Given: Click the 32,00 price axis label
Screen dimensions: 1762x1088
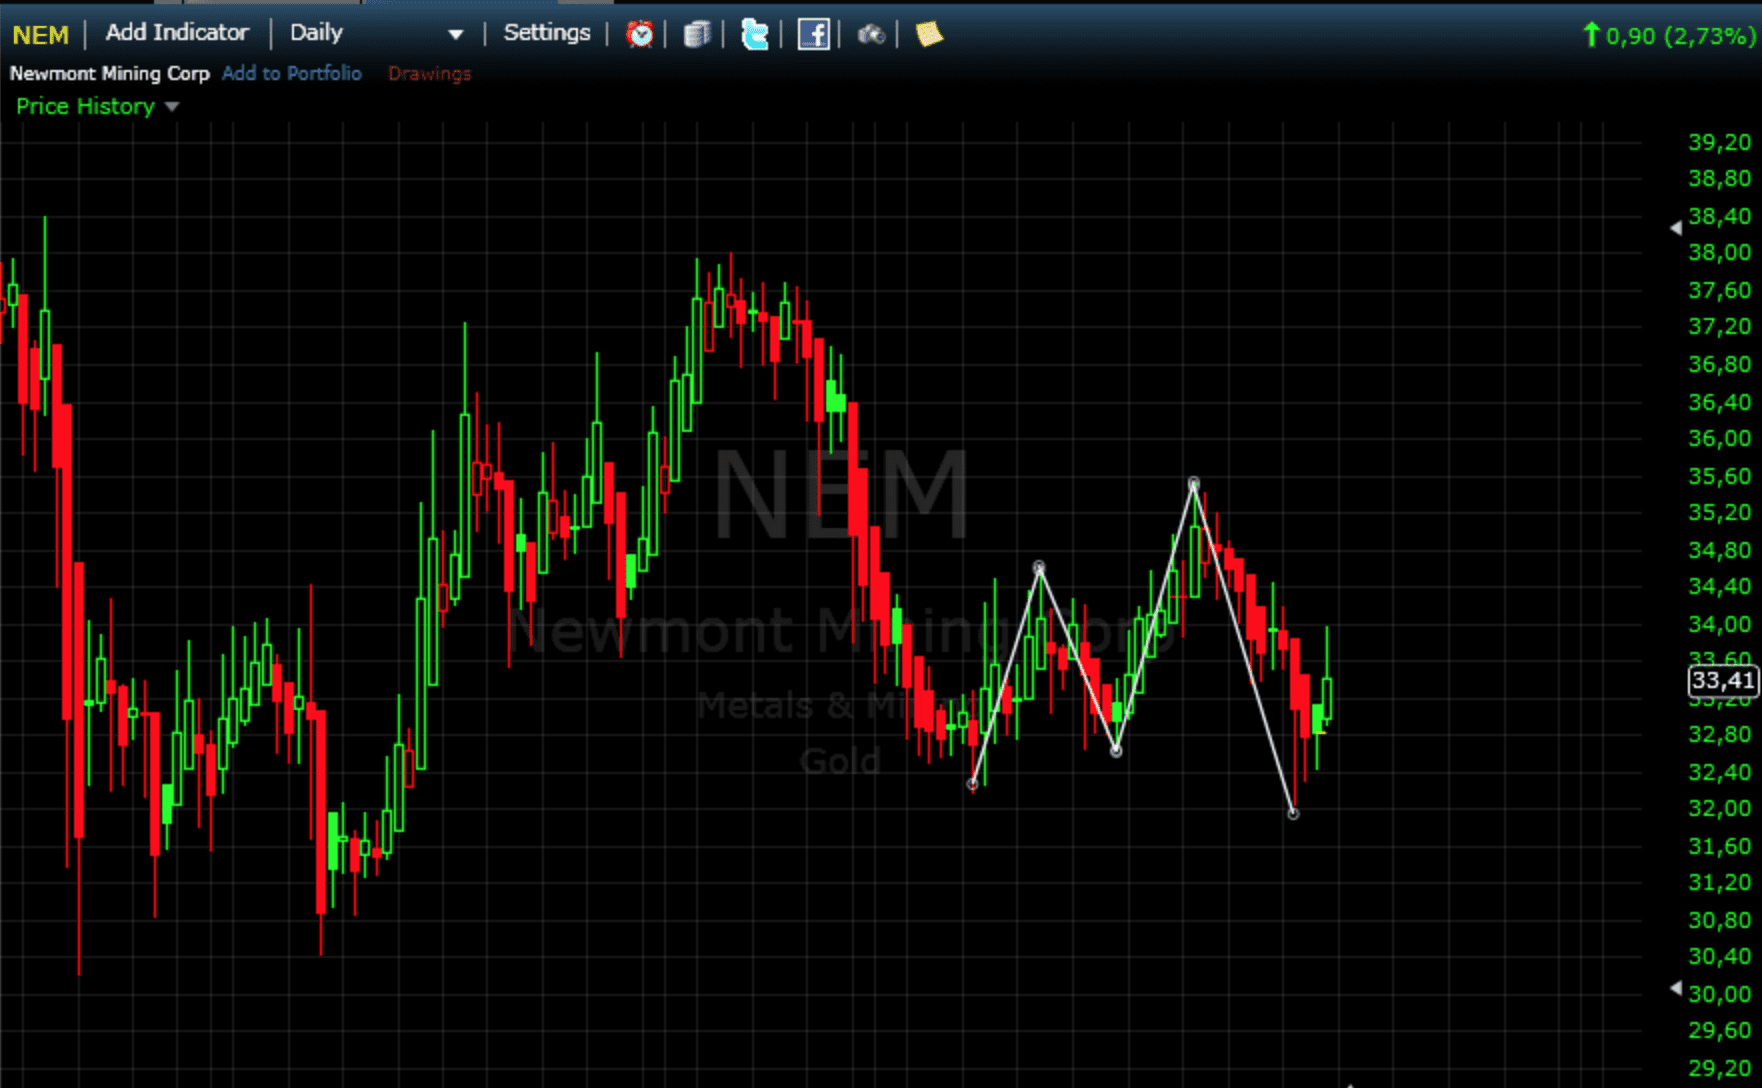Looking at the screenshot, I should (1719, 808).
